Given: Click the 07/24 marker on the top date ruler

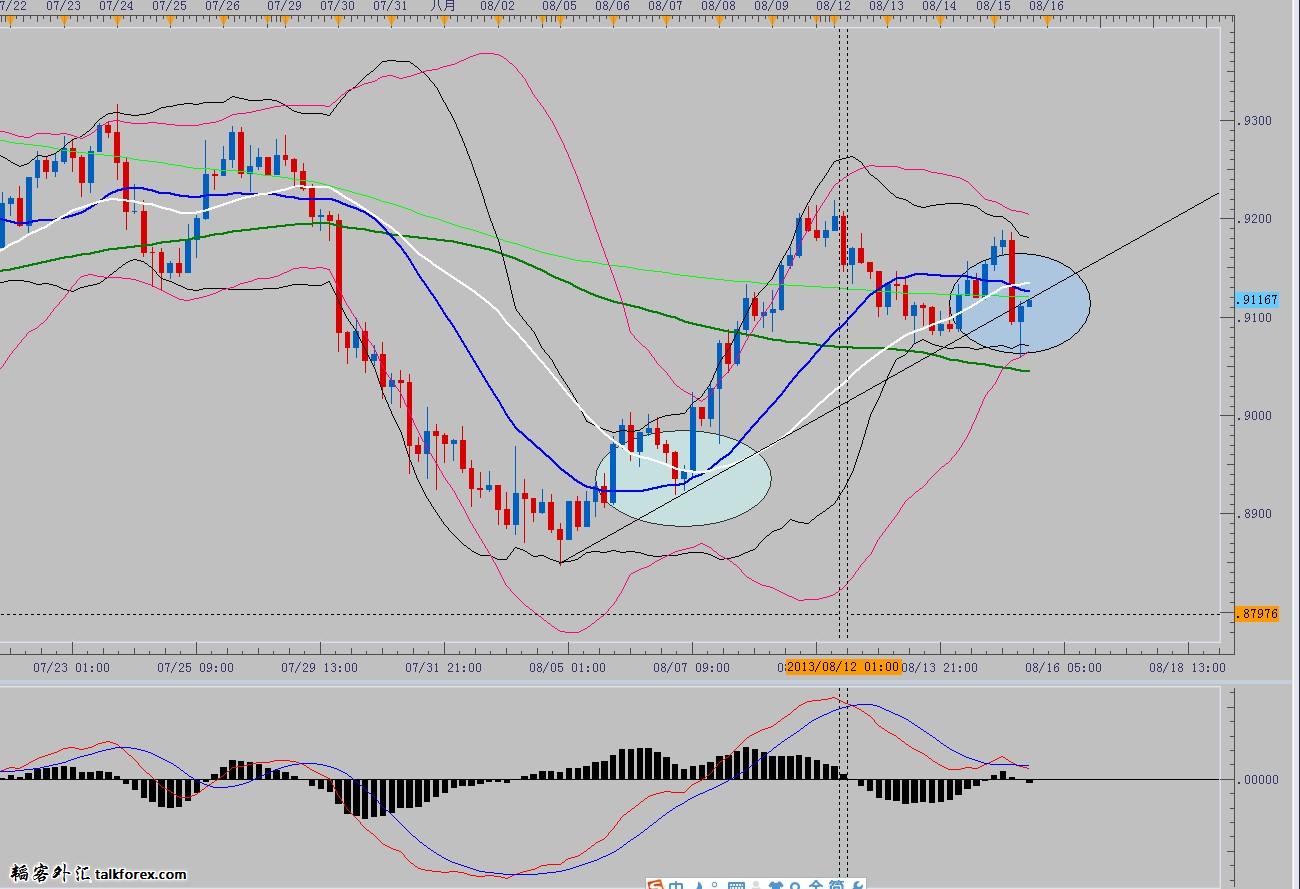Looking at the screenshot, I should click(116, 6).
